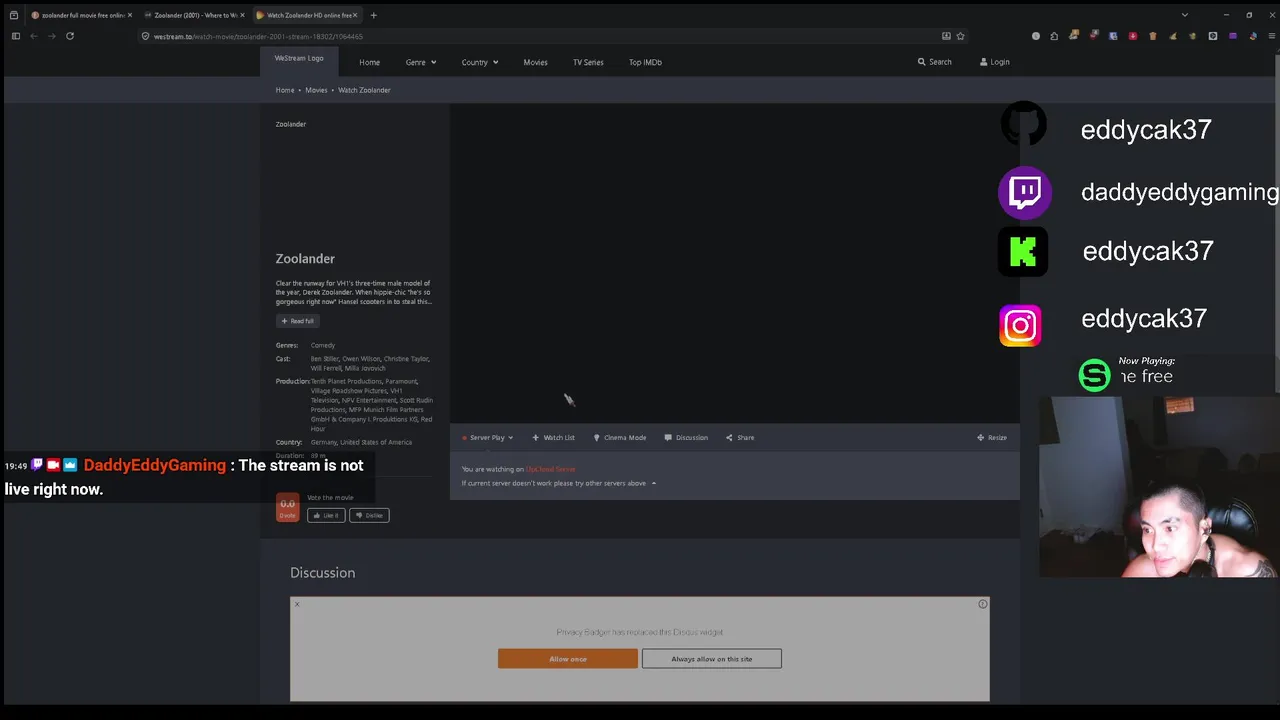Open the browser hamburger menu
Screen dimensions: 1280x720
pos(1270,36)
